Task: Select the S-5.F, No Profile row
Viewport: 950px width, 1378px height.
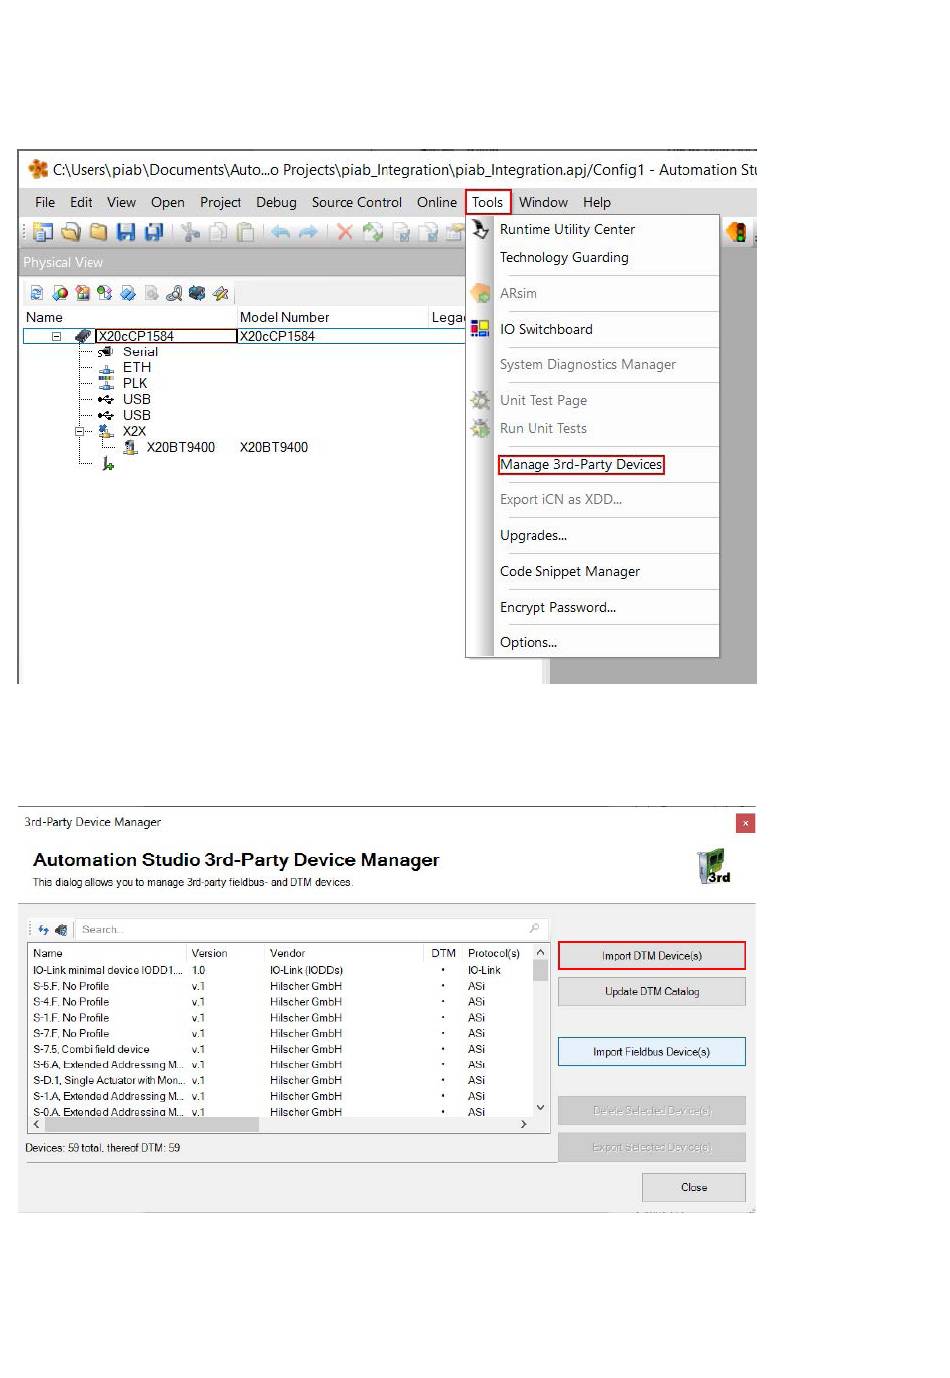Action: point(281,986)
